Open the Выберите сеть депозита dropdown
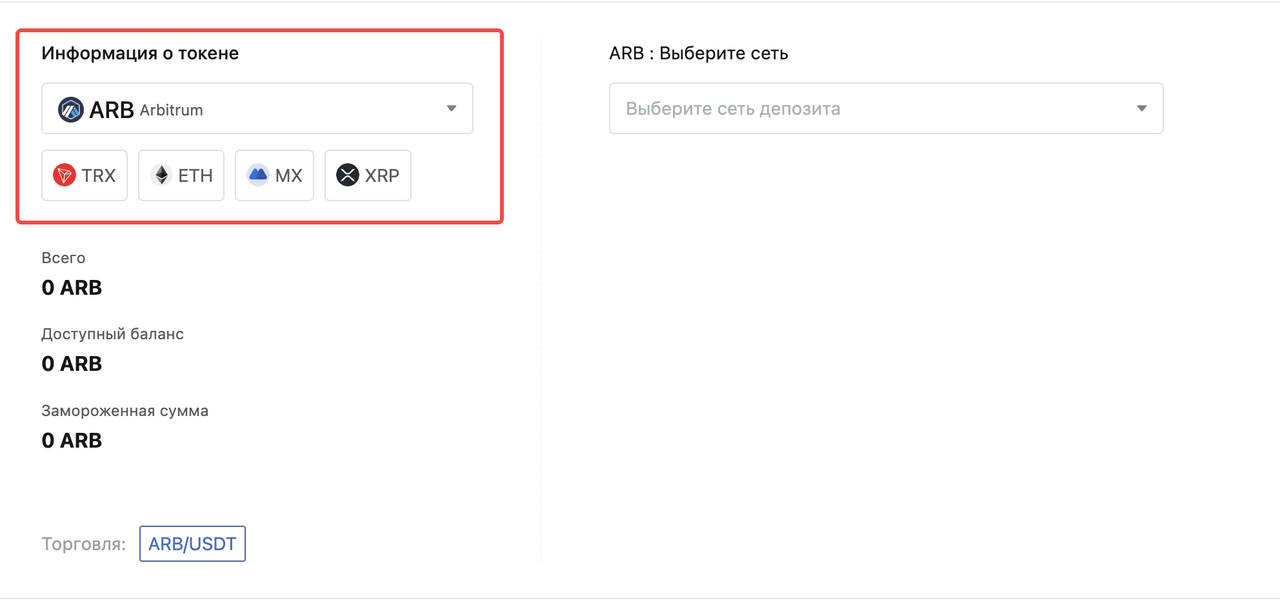The width and height of the screenshot is (1280, 605). [x=886, y=108]
